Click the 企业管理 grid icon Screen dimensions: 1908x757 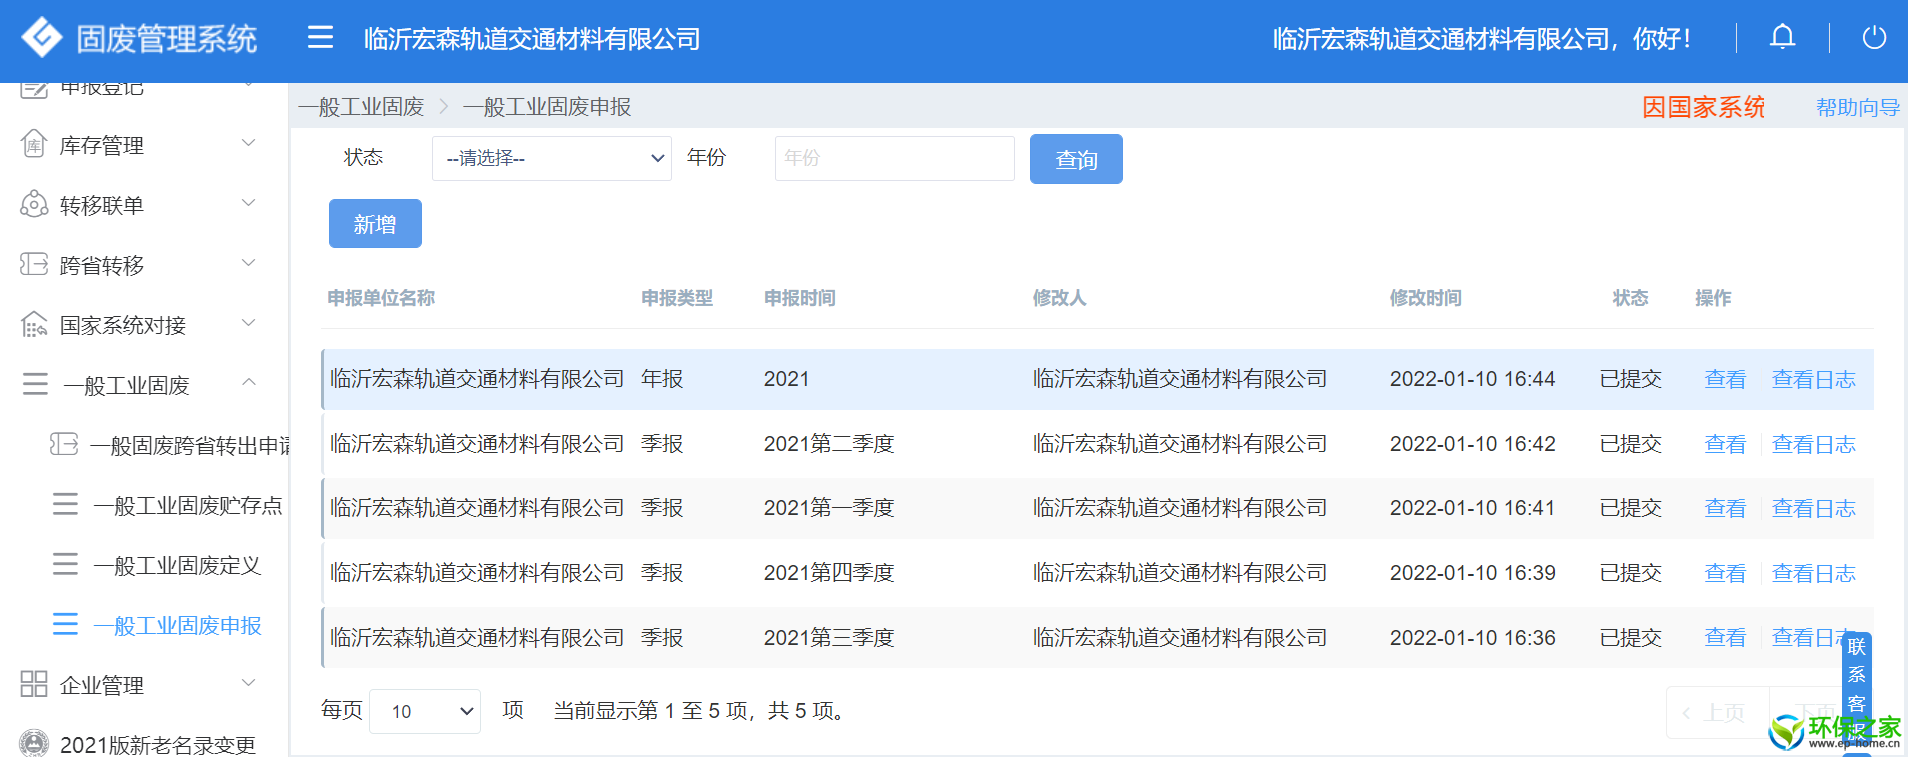point(34,684)
